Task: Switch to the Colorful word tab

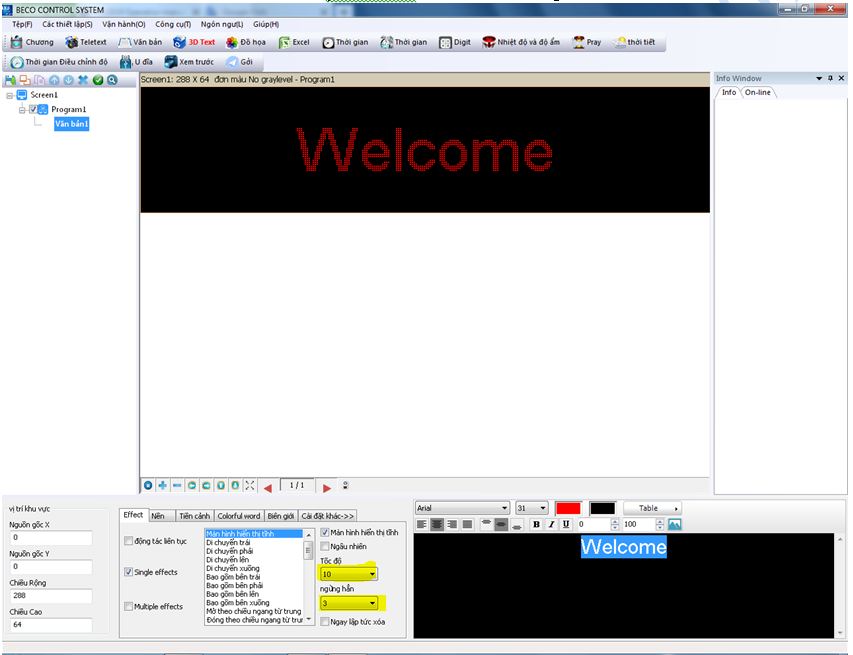Action: coord(238,516)
